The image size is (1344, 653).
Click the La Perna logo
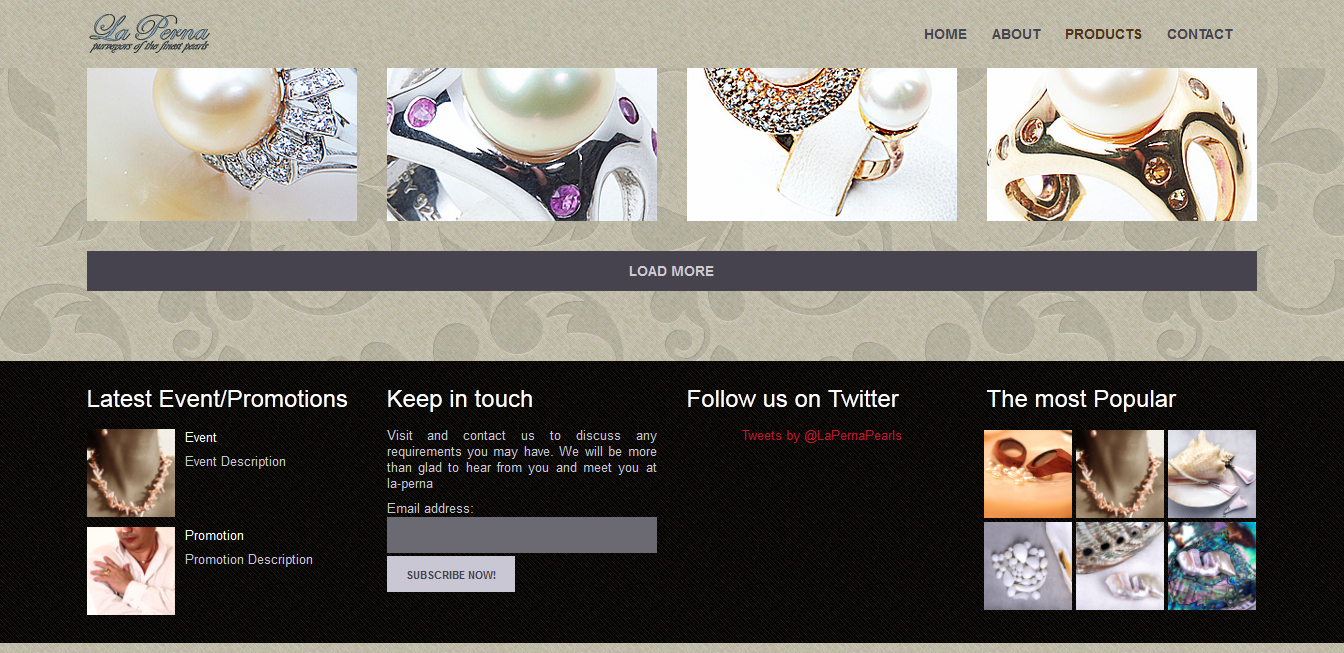(x=150, y=33)
